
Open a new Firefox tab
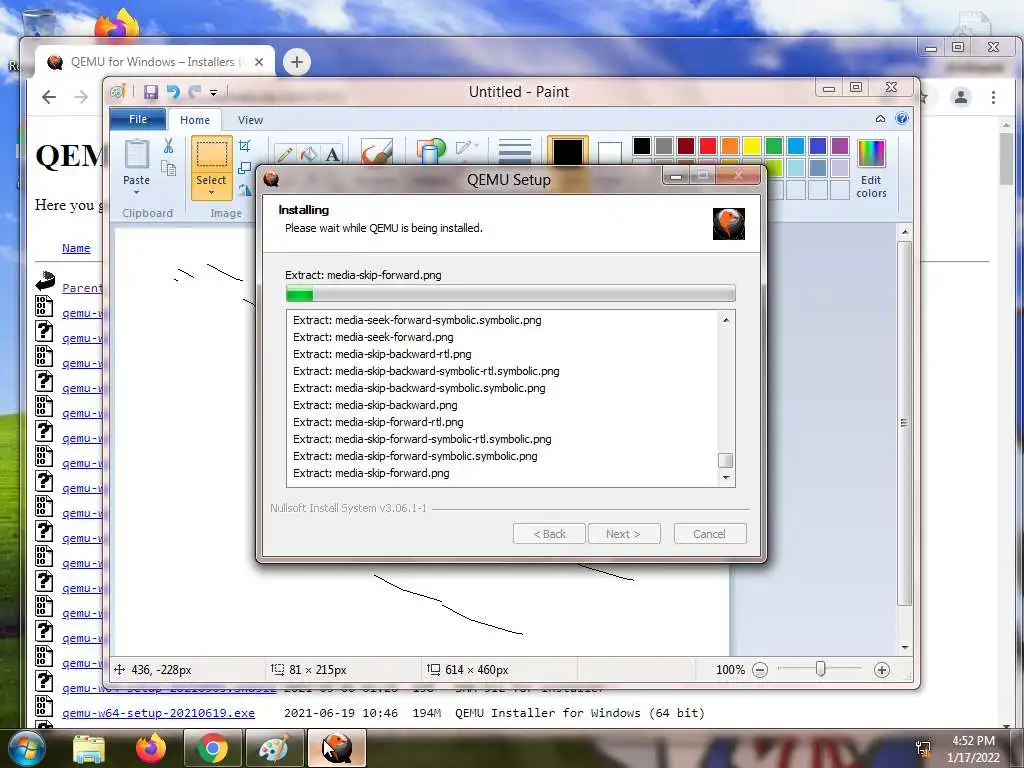coord(296,62)
